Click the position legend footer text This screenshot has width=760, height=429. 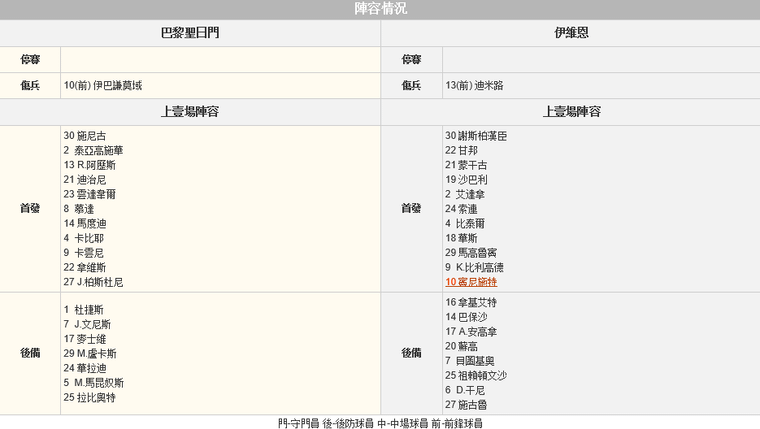[x=380, y=423]
